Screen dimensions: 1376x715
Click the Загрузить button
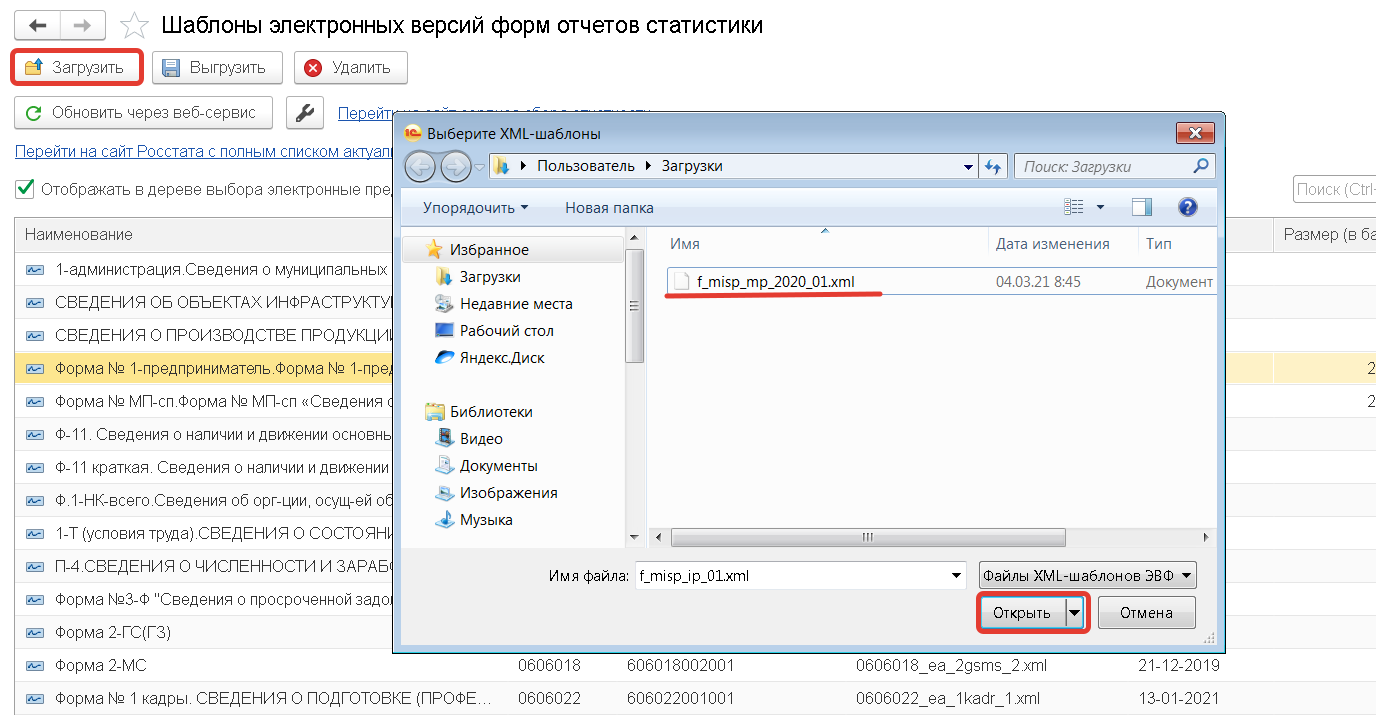76,68
